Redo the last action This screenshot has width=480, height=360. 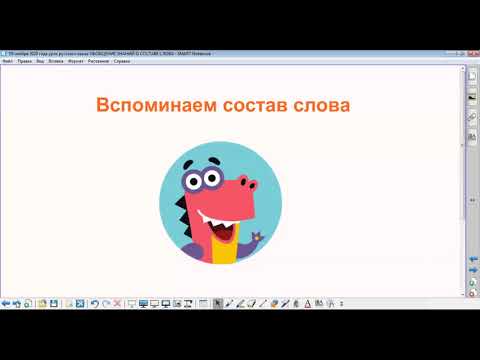click(x=106, y=304)
